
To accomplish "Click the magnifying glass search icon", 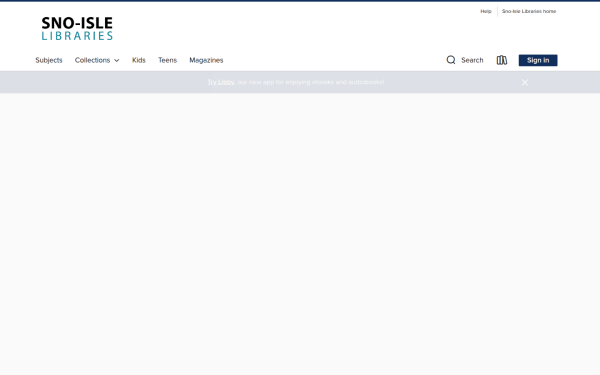I will 451,60.
